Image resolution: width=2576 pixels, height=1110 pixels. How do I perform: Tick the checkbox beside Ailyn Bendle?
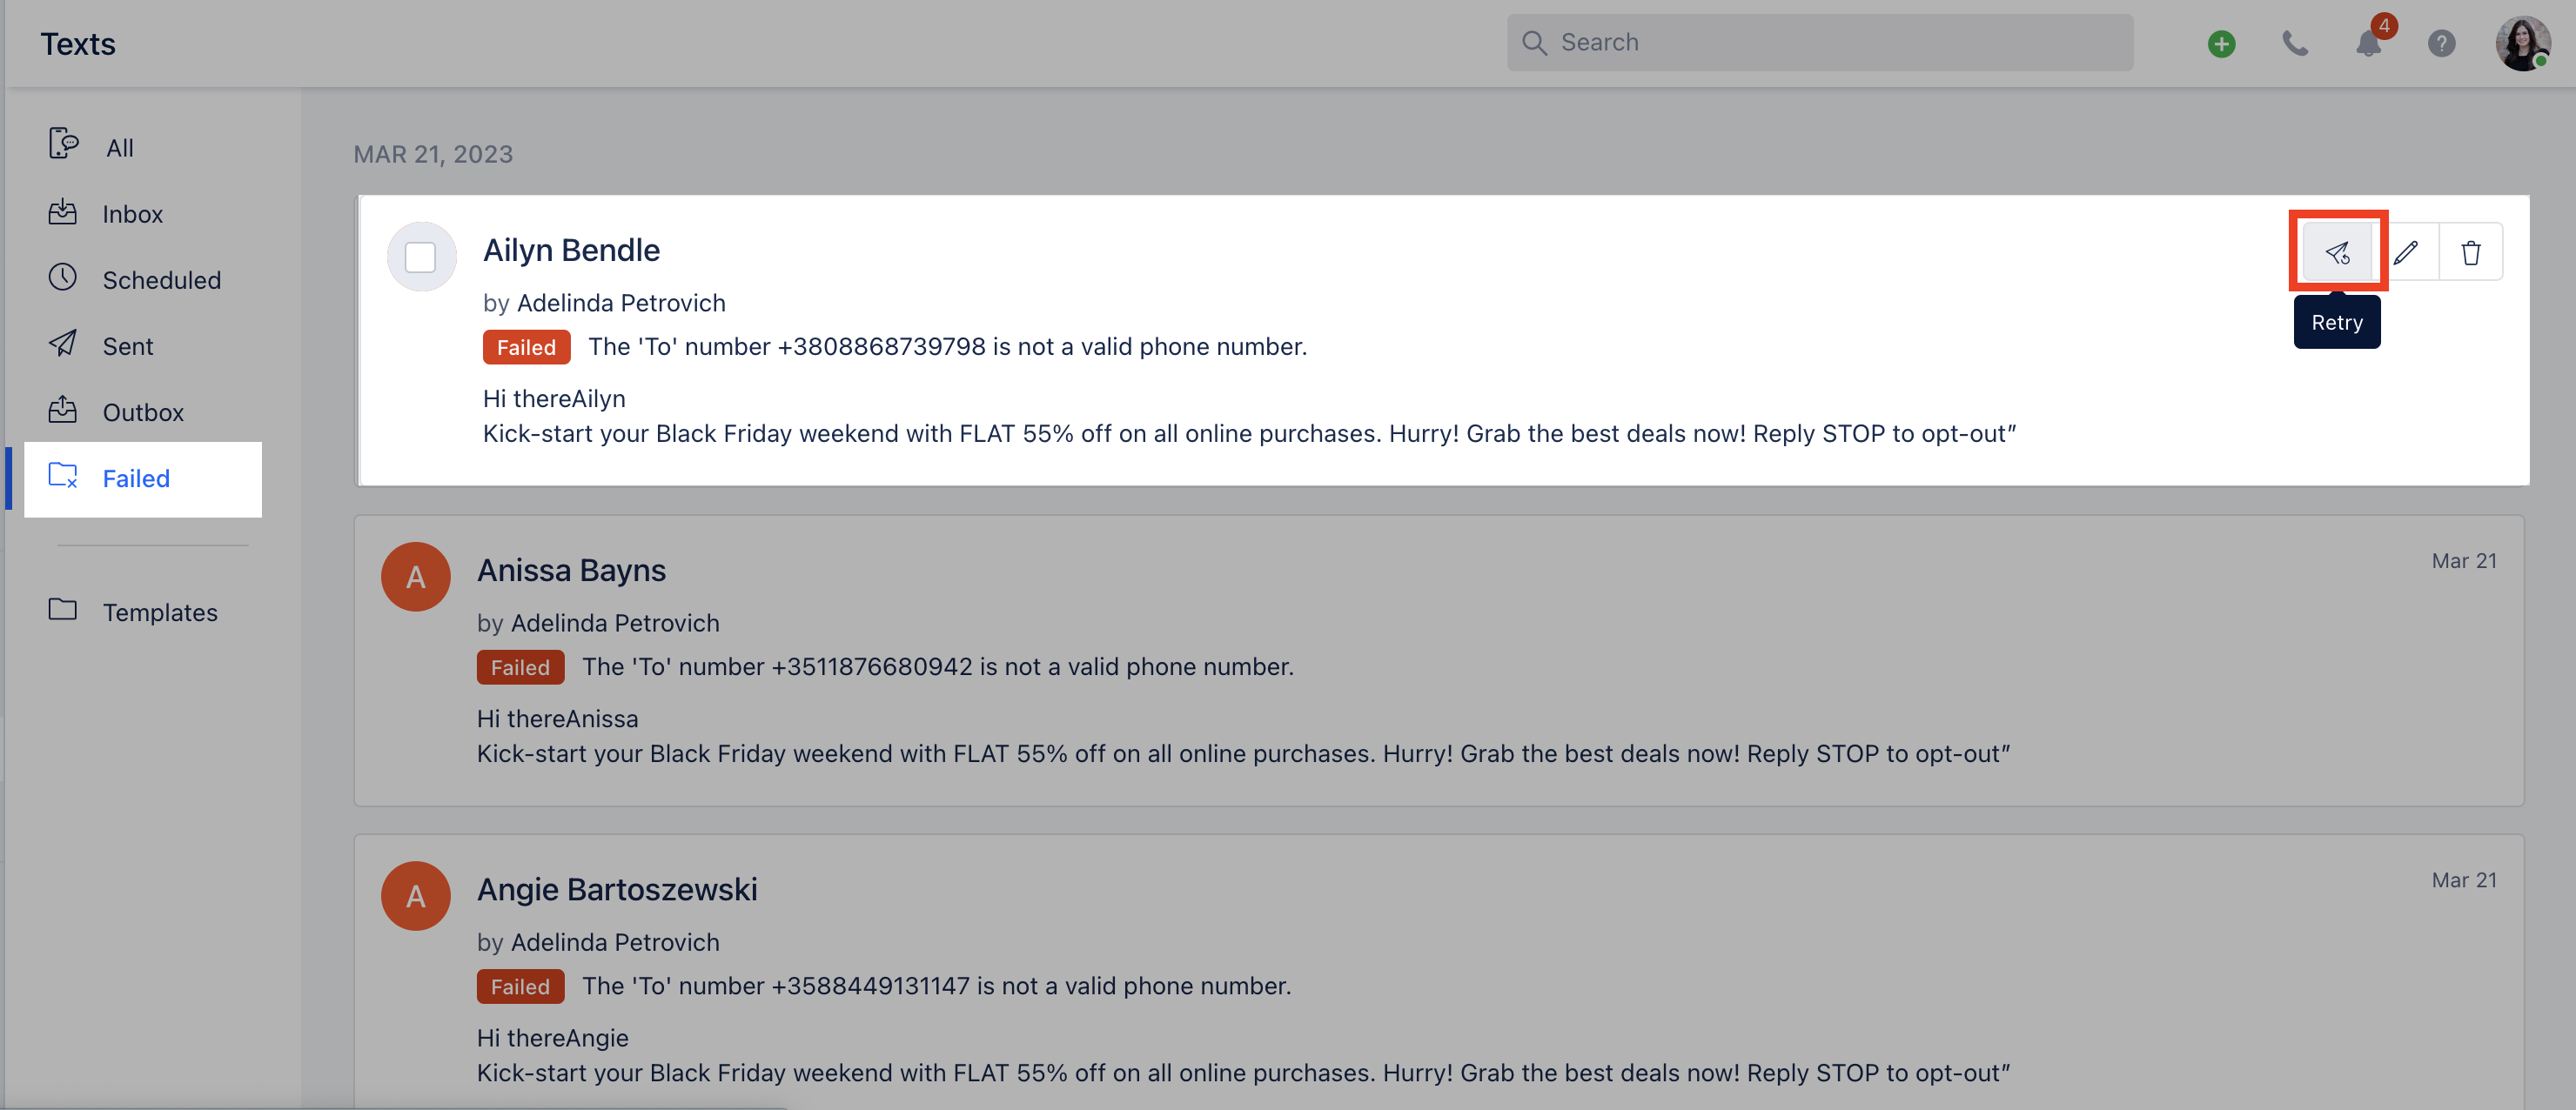421,256
